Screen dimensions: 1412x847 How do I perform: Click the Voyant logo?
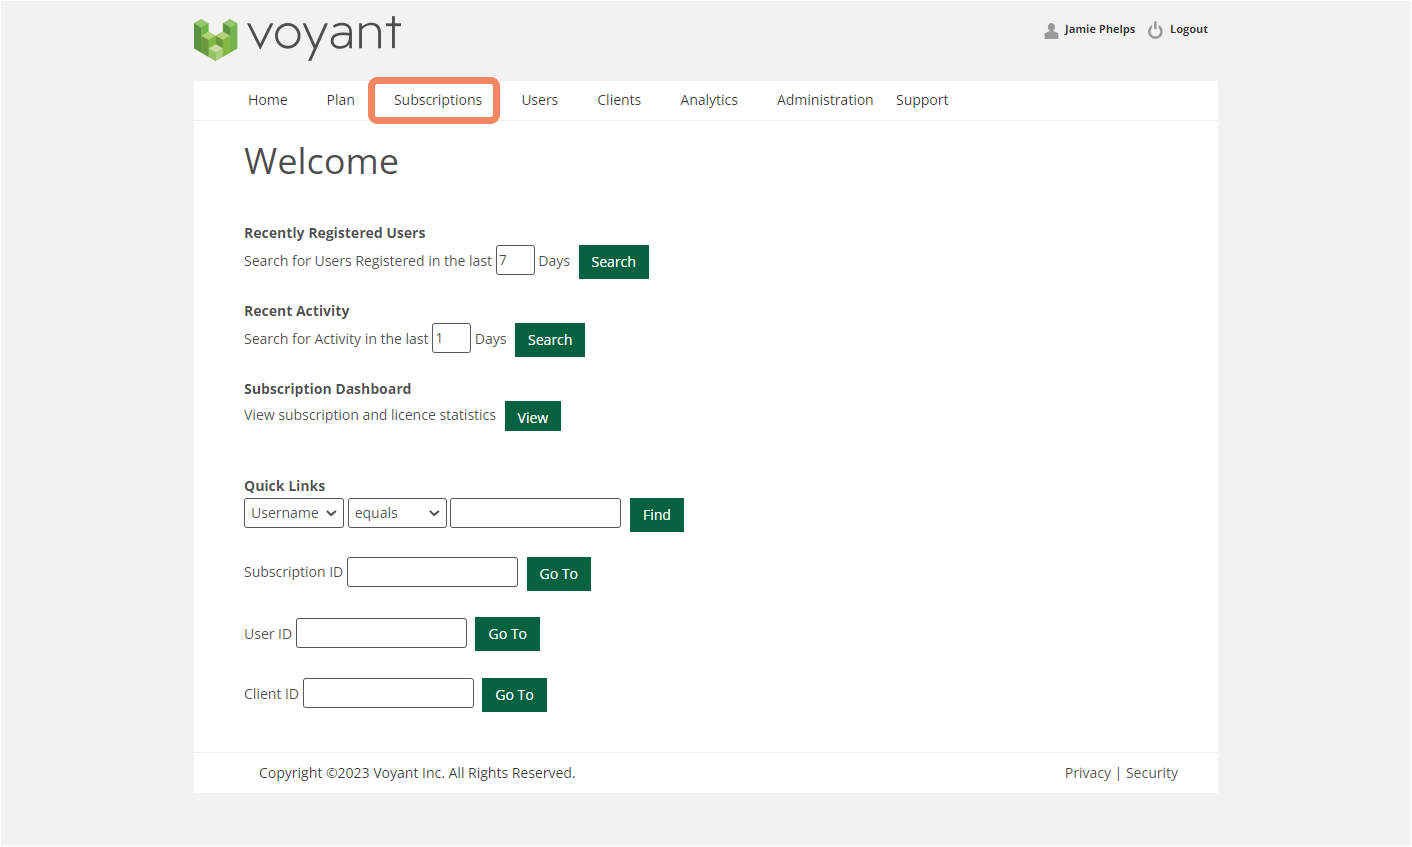pyautogui.click(x=297, y=38)
